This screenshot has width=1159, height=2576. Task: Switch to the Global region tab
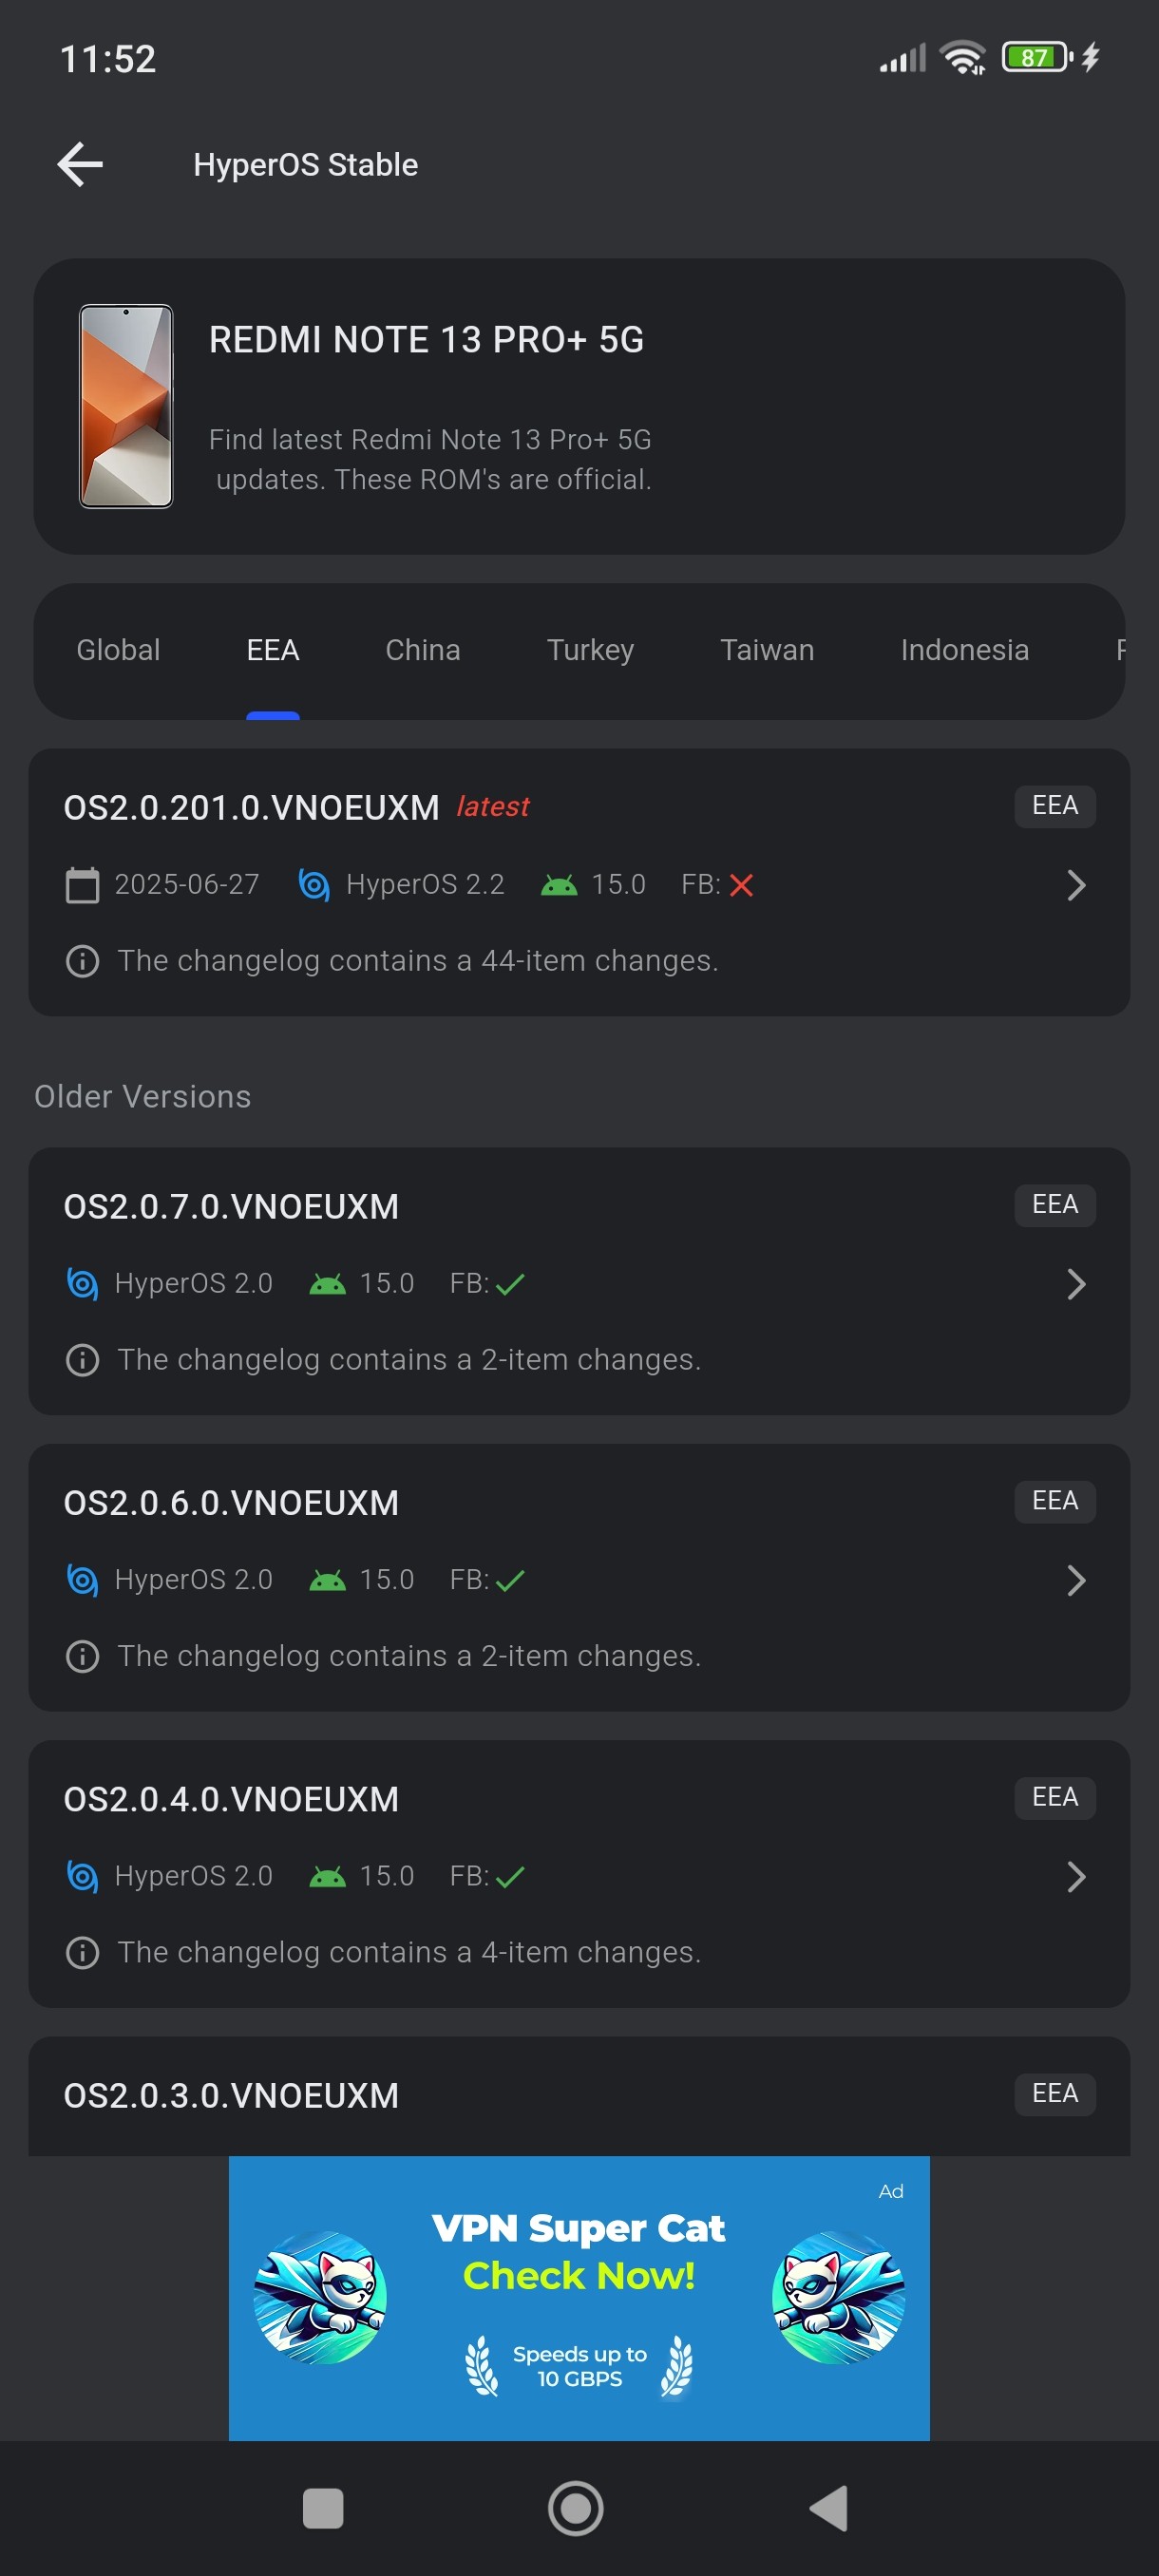click(x=118, y=650)
